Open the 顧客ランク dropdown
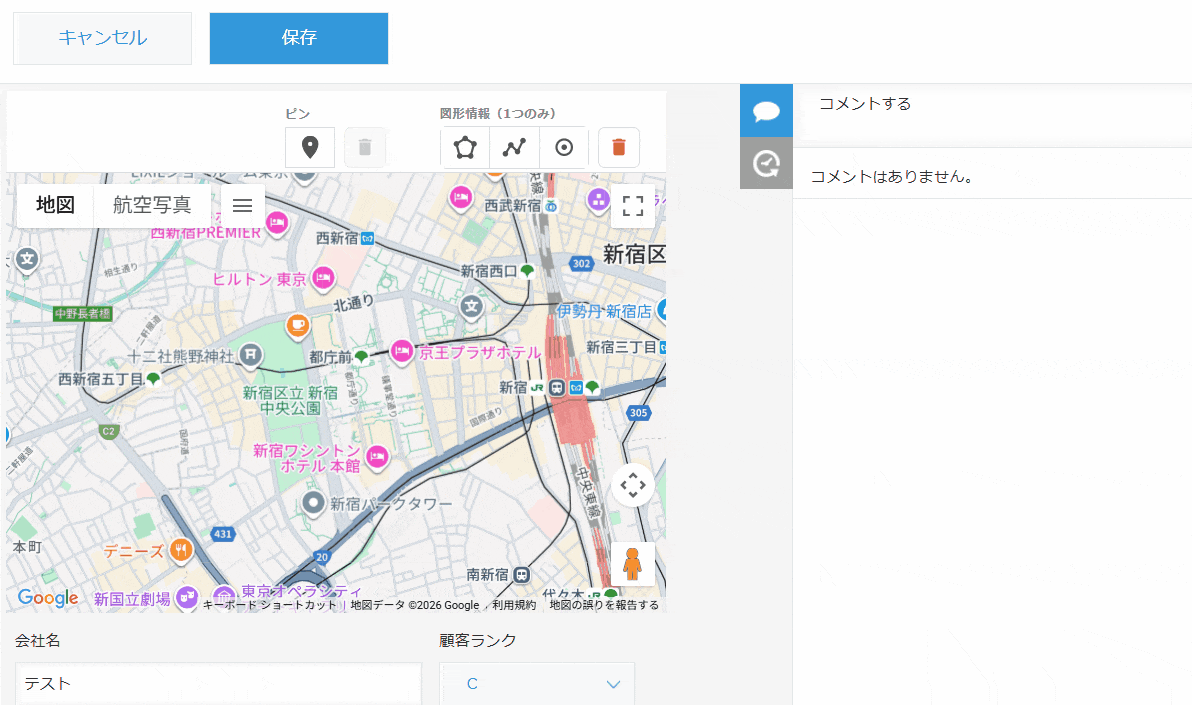This screenshot has width=1192, height=705. 537,683
